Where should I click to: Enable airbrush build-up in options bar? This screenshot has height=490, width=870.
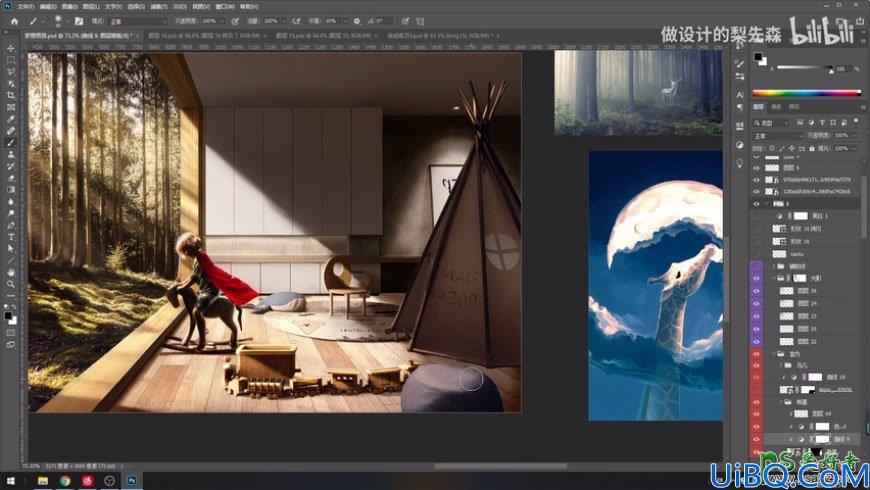pos(296,21)
